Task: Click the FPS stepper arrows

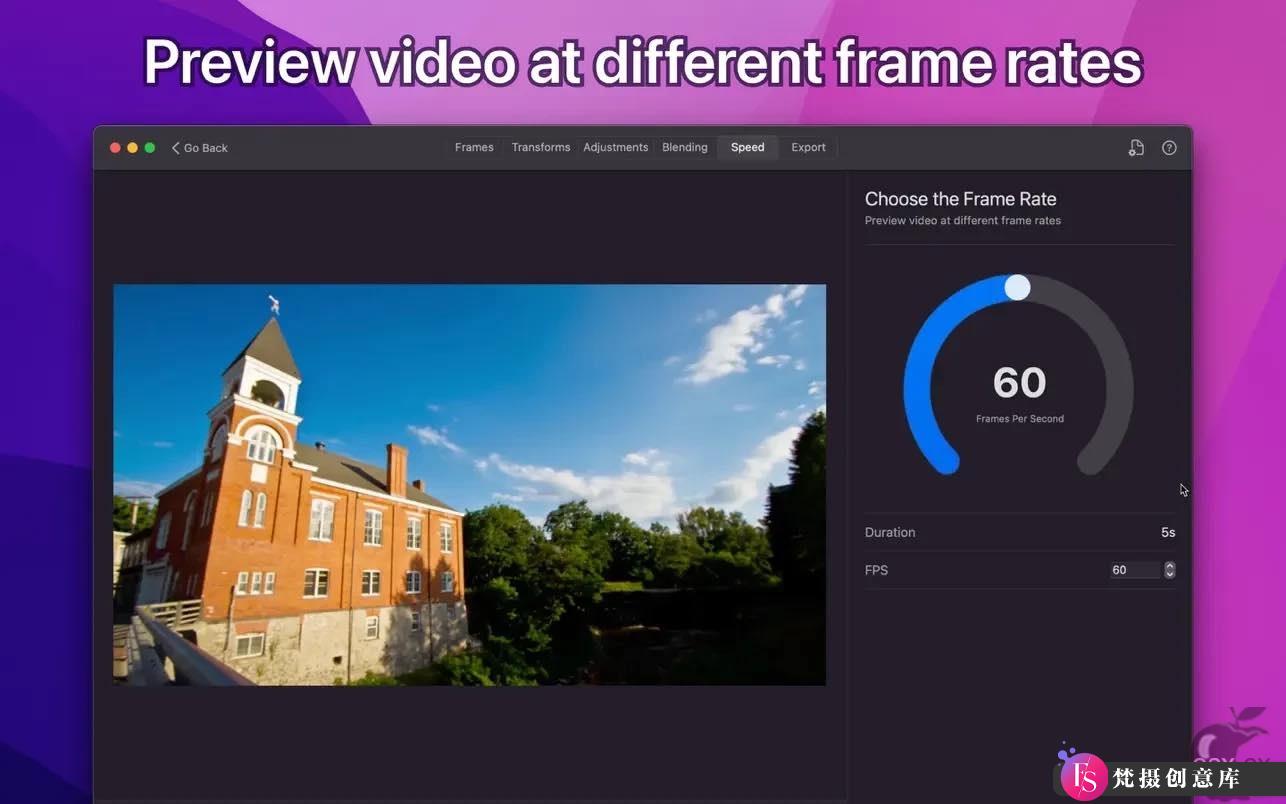Action: [1169, 570]
